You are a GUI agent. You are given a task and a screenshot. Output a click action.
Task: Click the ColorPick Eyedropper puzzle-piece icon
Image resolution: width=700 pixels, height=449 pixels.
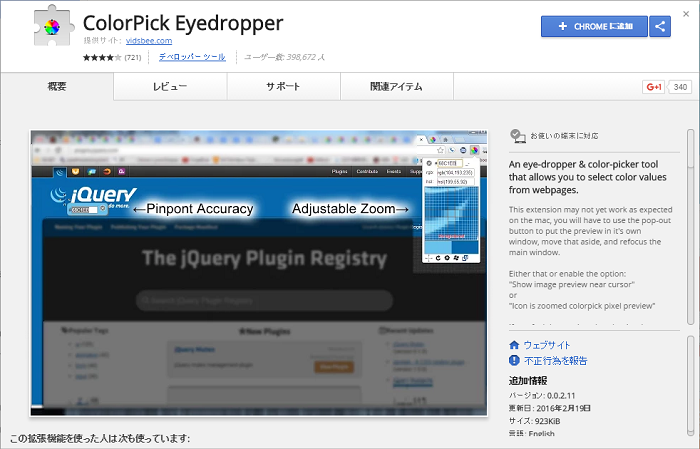(53, 26)
